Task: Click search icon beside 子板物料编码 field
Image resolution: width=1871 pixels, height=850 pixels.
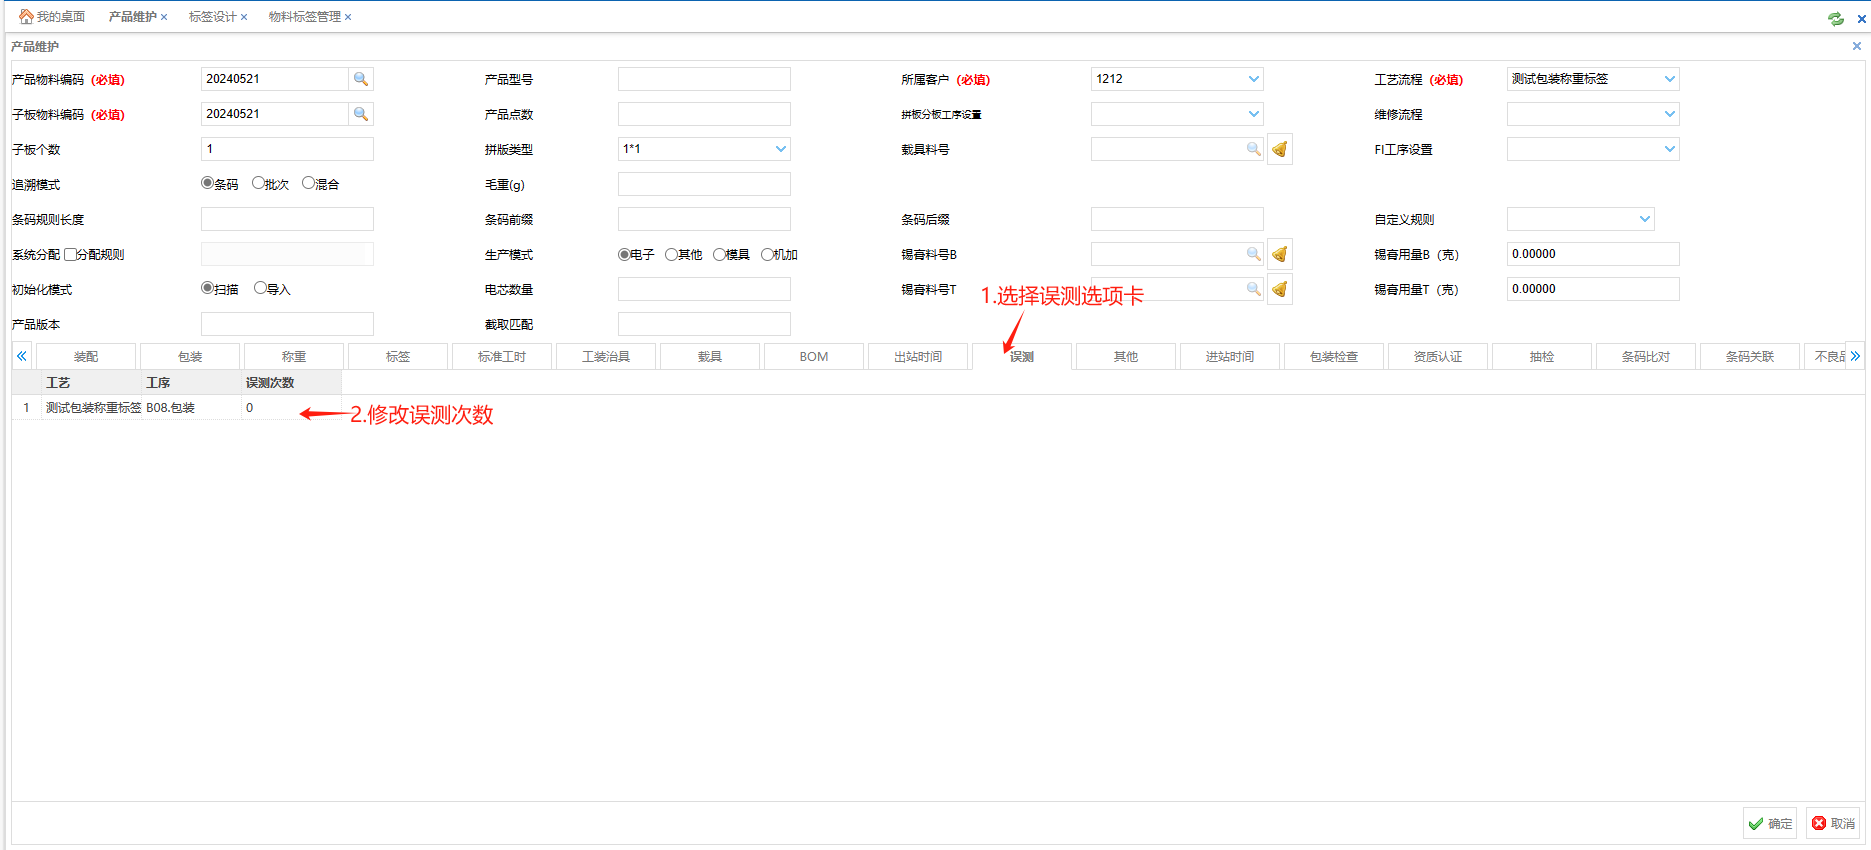Action: pos(361,114)
